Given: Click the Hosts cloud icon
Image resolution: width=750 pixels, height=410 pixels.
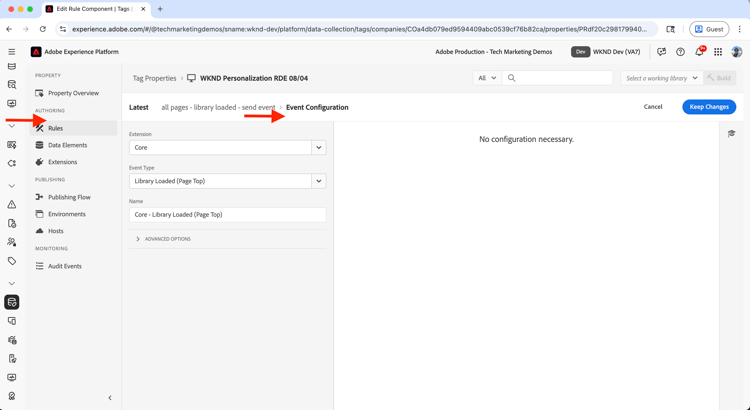Looking at the screenshot, I should pyautogui.click(x=40, y=231).
